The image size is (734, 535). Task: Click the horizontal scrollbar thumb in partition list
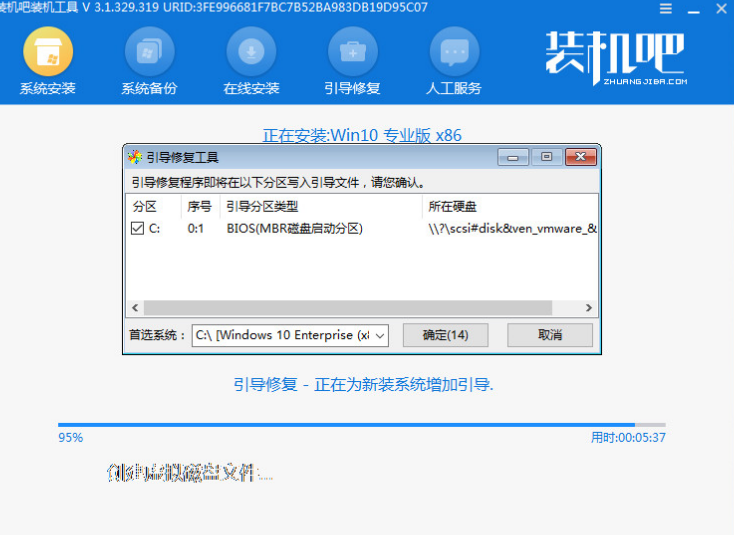pyautogui.click(x=348, y=308)
